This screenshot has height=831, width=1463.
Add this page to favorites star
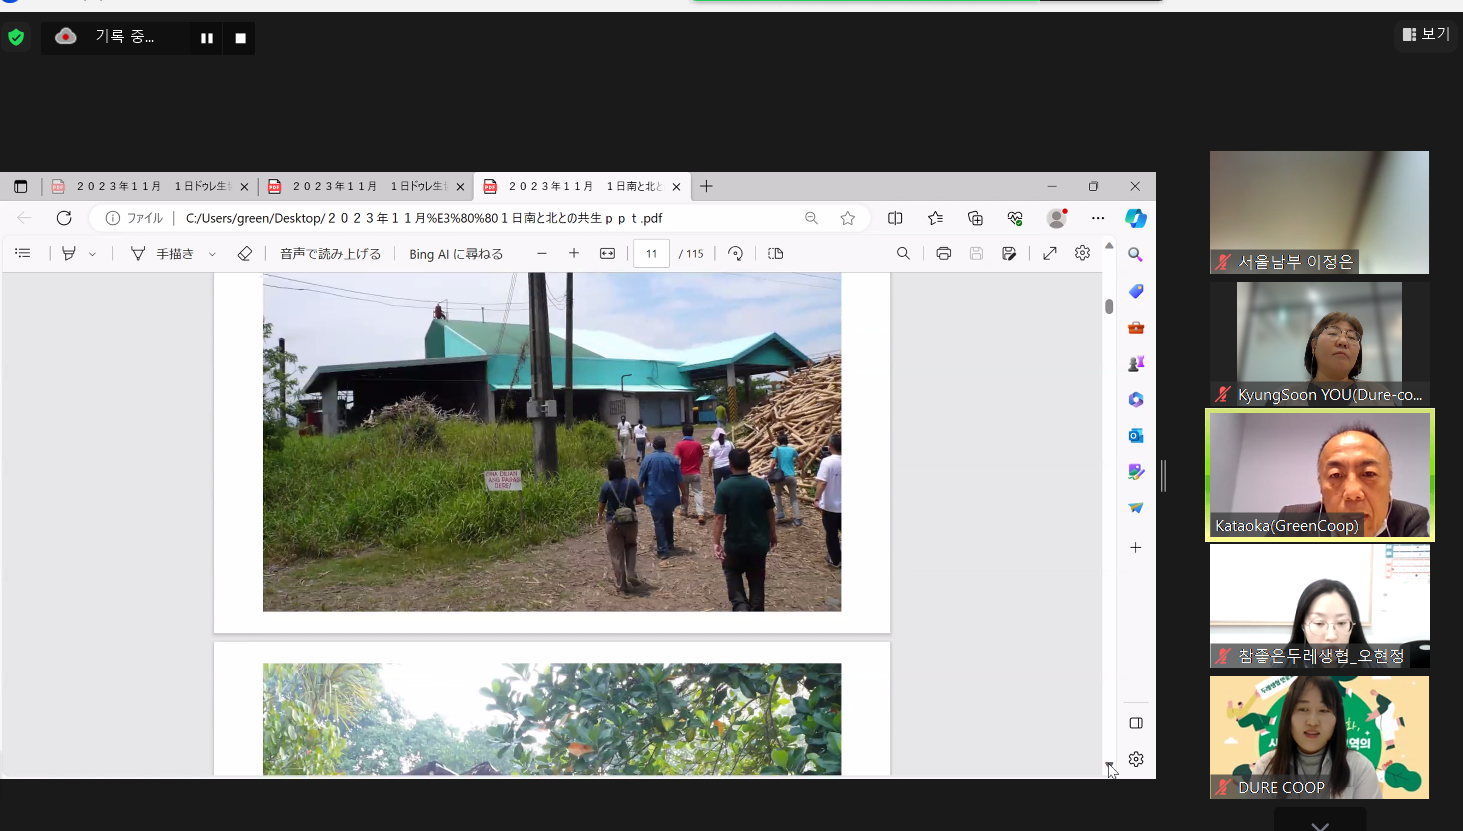point(848,218)
